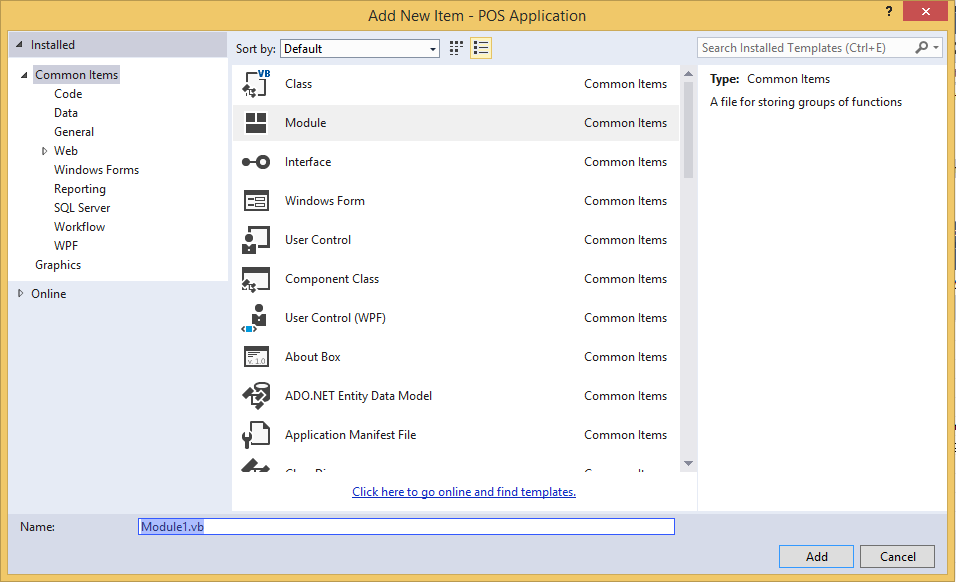Select the Graphics category
The width and height of the screenshot is (956, 582).
point(58,265)
